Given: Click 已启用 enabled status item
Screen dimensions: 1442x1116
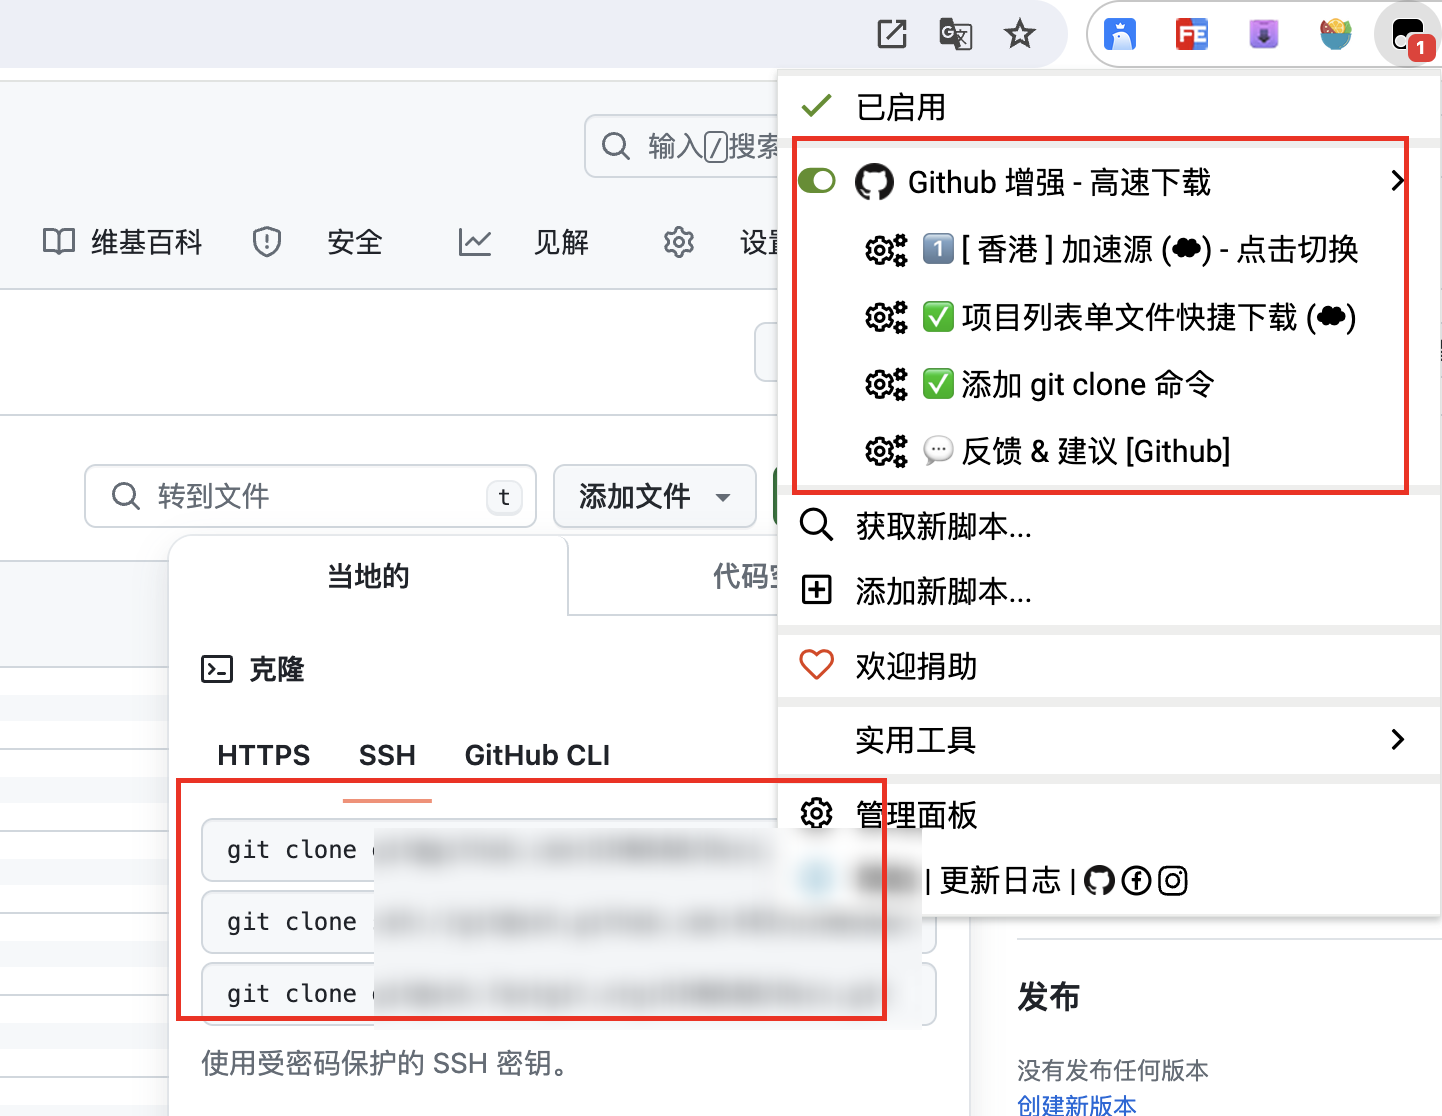Looking at the screenshot, I should (1108, 106).
